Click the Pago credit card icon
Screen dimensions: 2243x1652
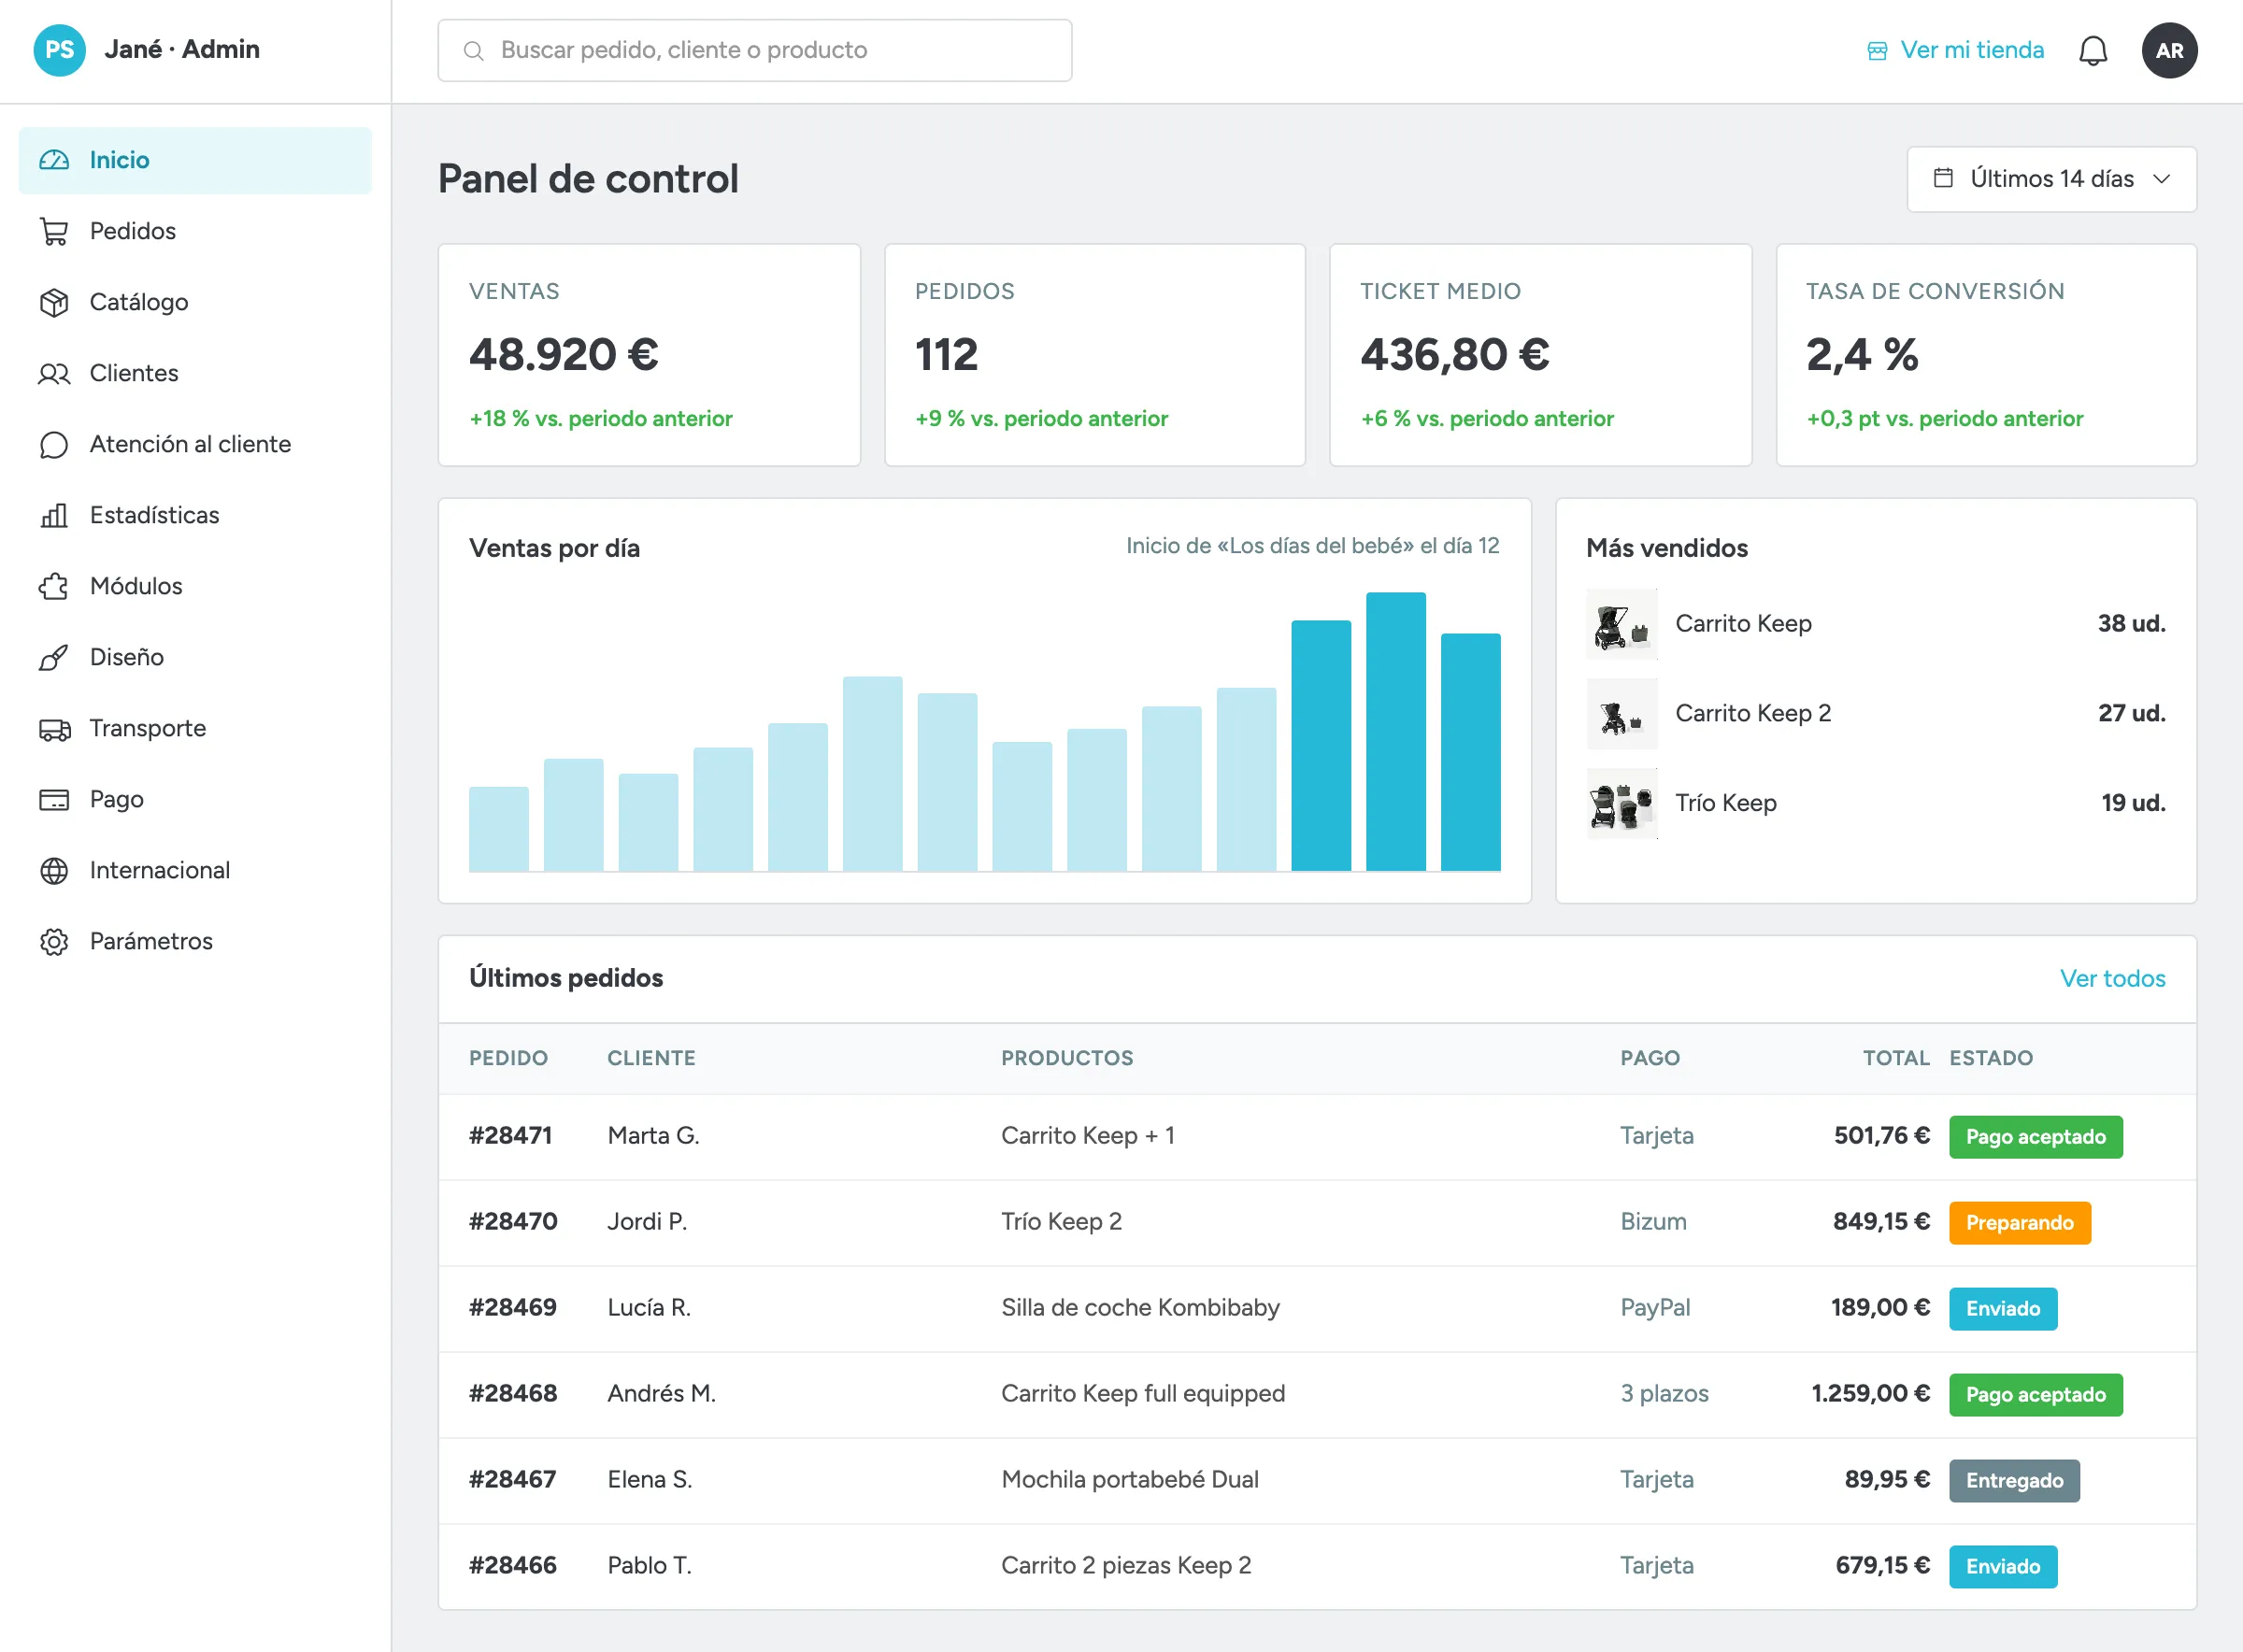coord(54,799)
